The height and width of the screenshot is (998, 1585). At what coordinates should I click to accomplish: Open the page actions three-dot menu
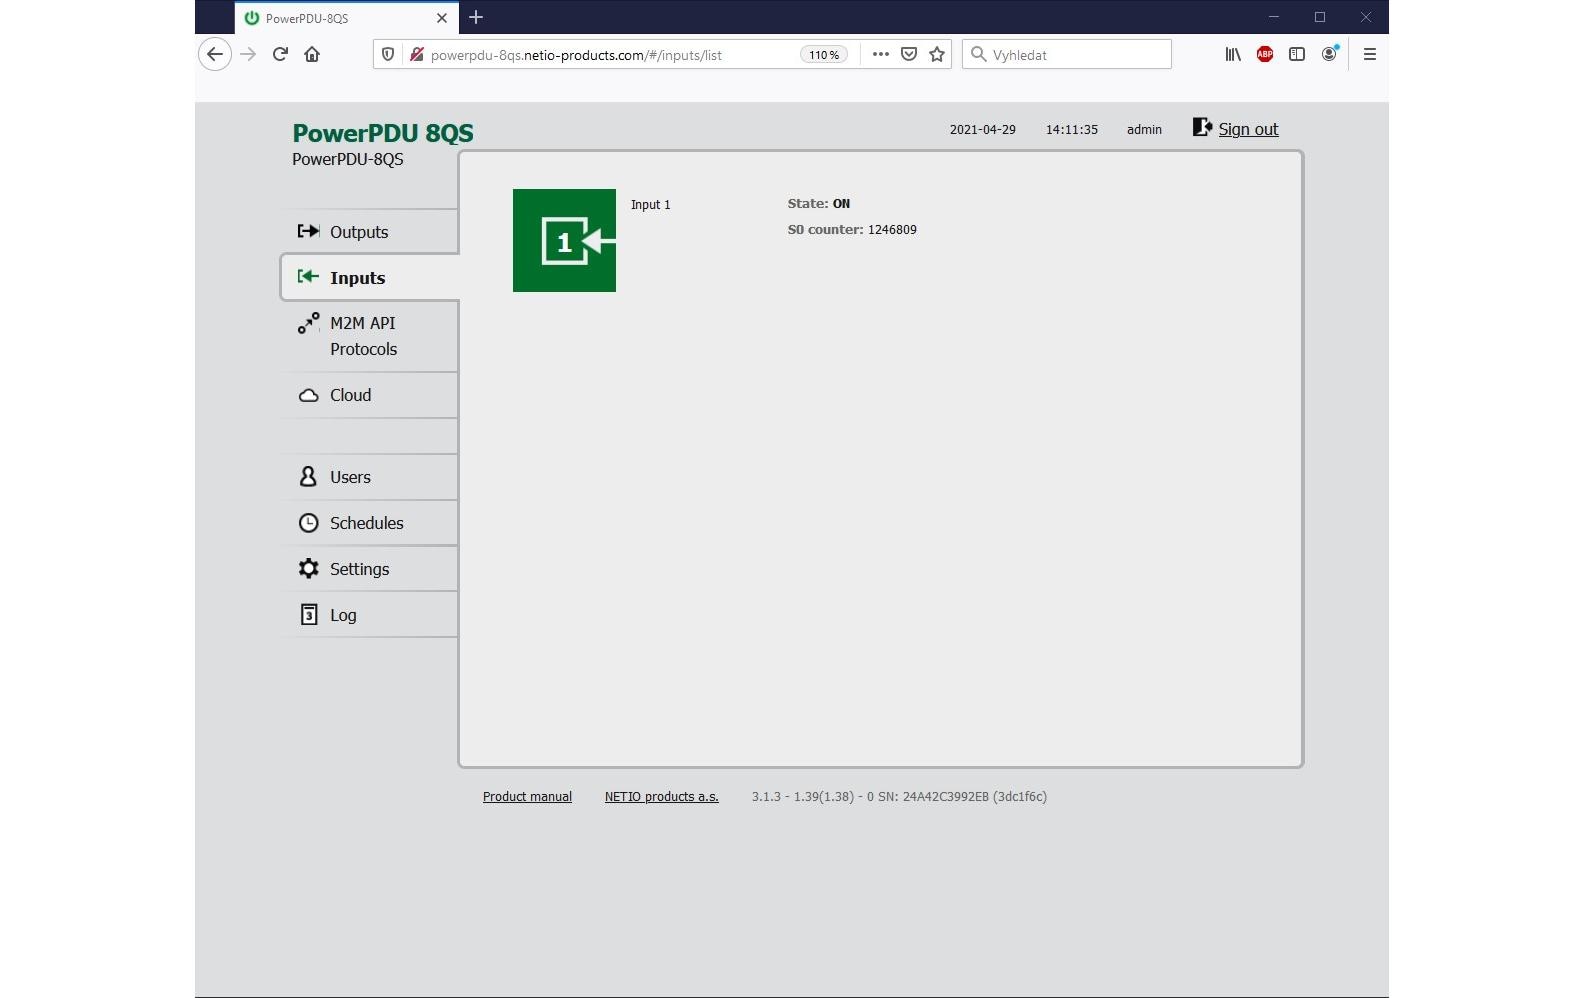coord(880,54)
